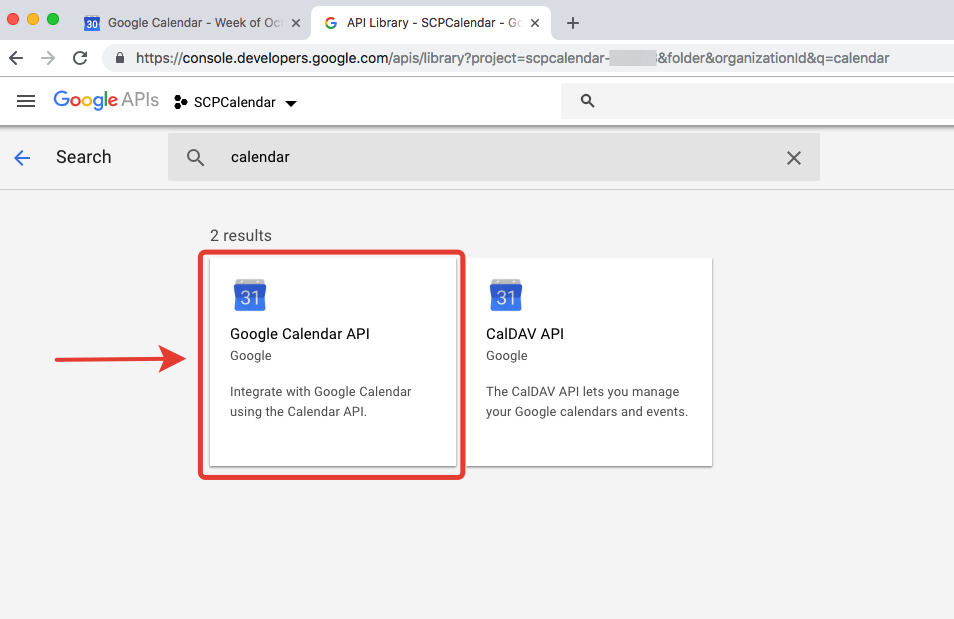Click the Google APIs logo
The width and height of the screenshot is (954, 619).
coord(106,101)
